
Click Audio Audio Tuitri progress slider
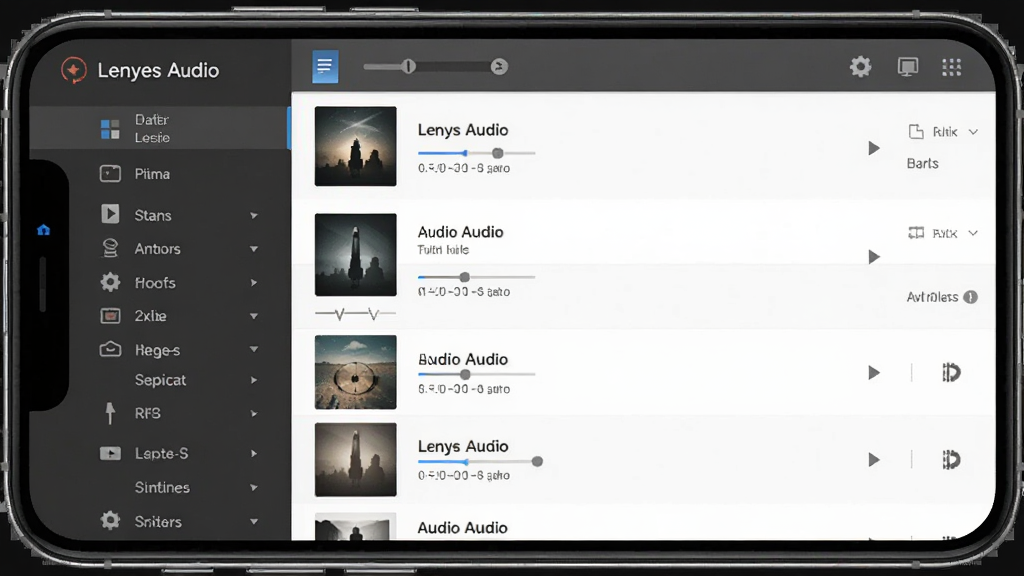click(476, 277)
